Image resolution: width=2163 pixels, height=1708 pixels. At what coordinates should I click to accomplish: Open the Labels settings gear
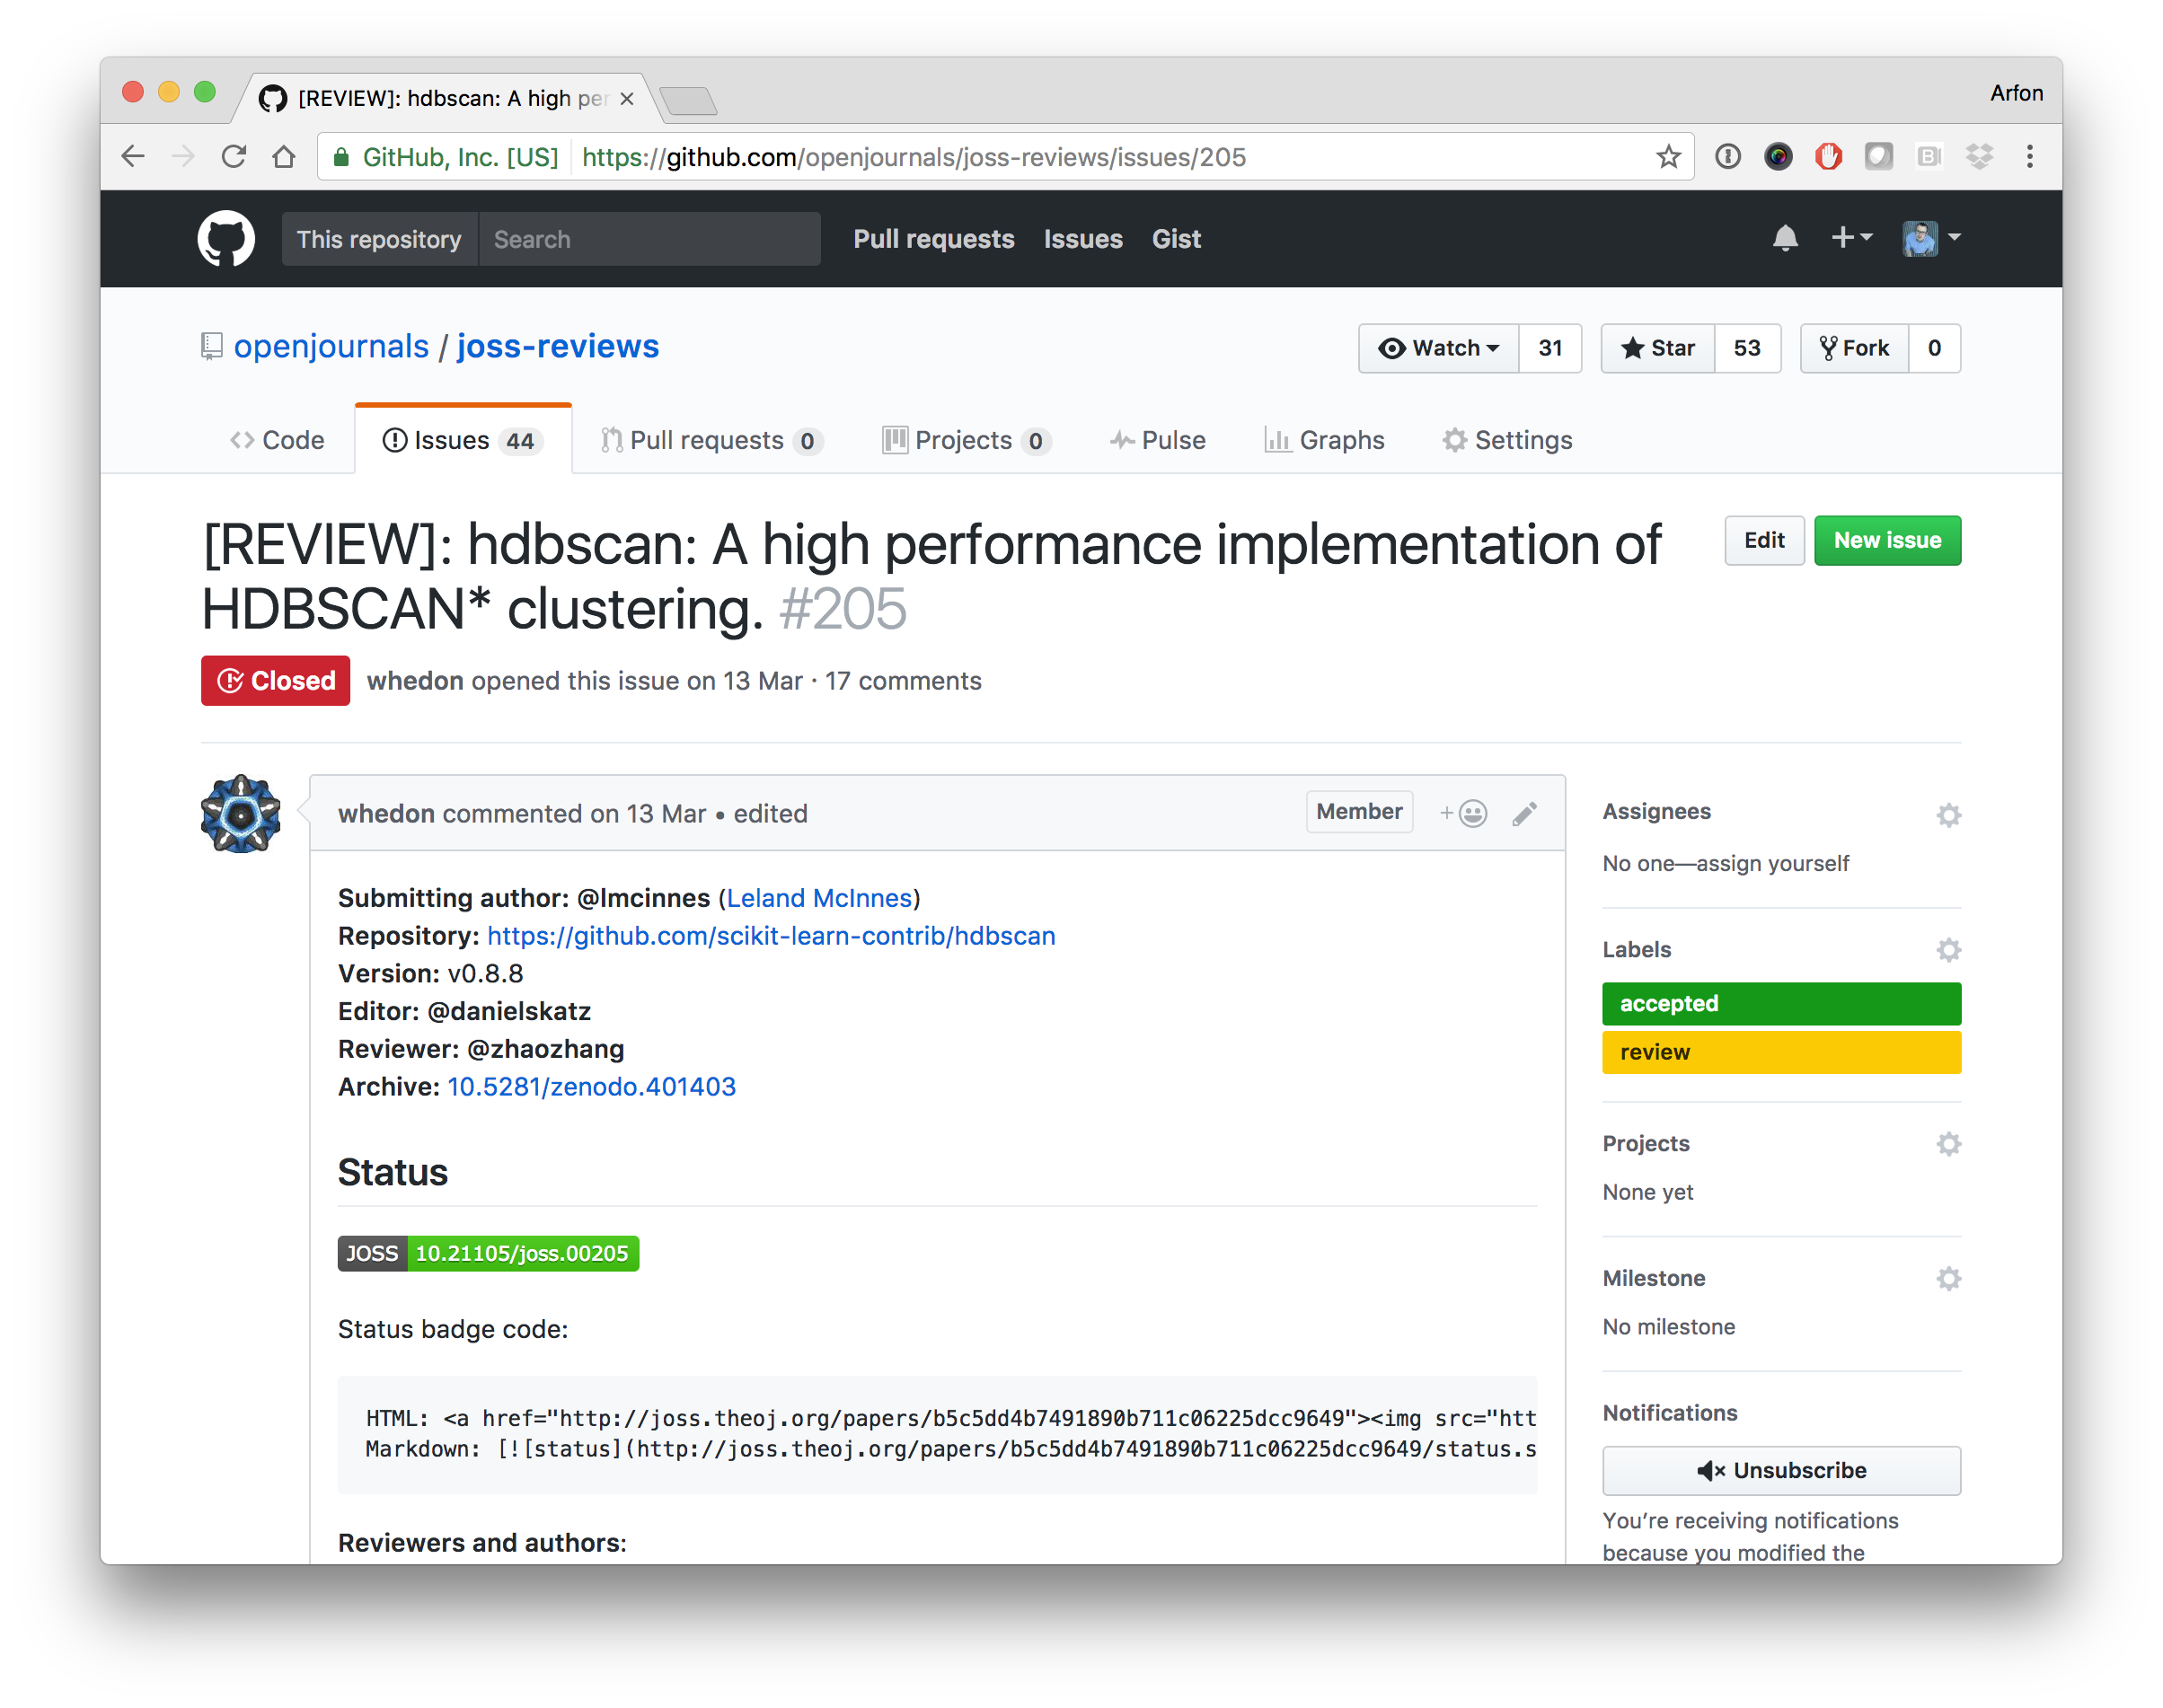[1948, 950]
